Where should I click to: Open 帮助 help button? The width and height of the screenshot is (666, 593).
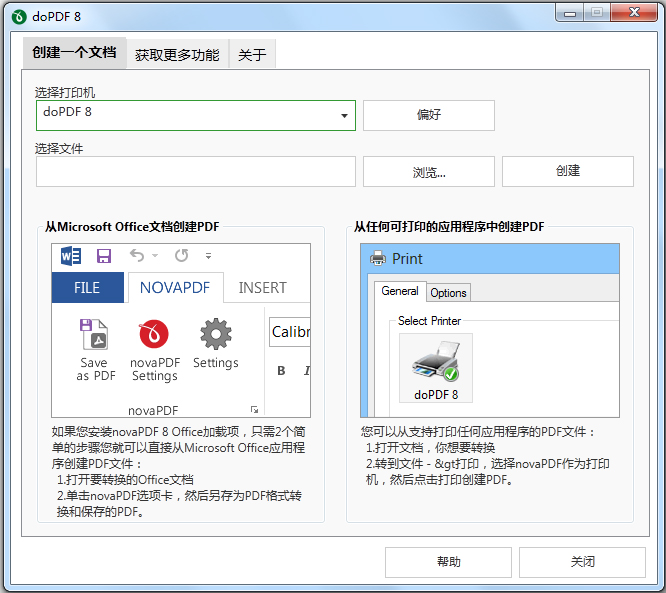tap(449, 562)
